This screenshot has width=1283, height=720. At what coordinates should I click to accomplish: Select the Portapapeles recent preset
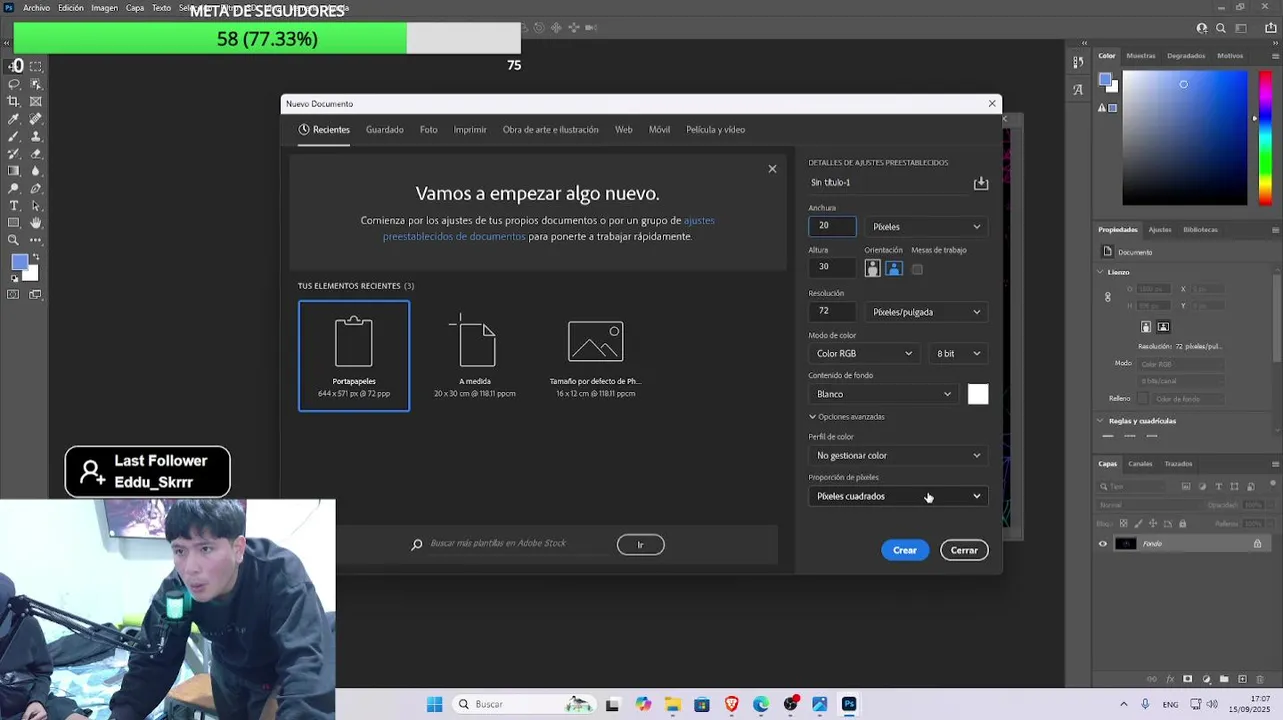(354, 356)
